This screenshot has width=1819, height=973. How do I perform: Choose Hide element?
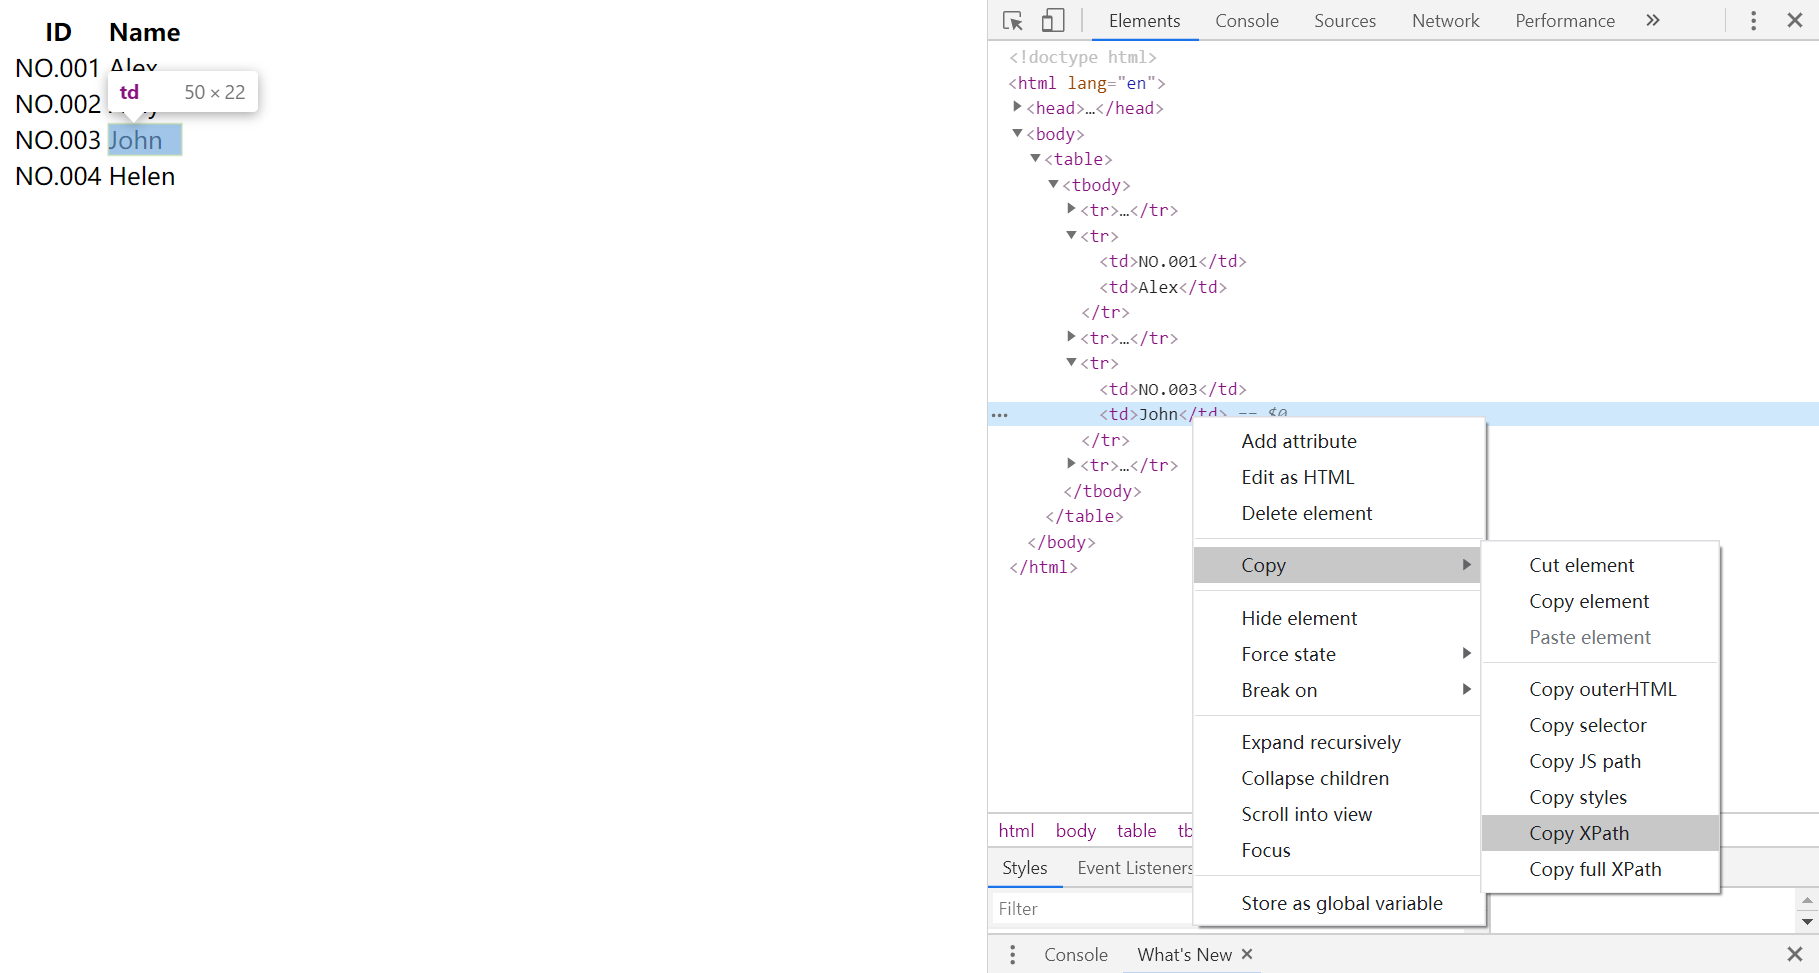click(x=1337, y=618)
